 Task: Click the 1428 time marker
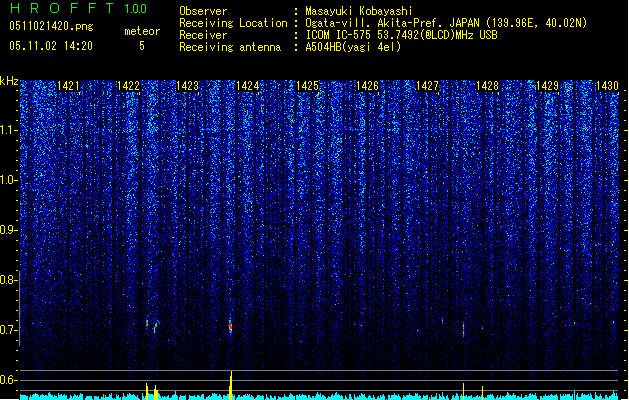487,86
